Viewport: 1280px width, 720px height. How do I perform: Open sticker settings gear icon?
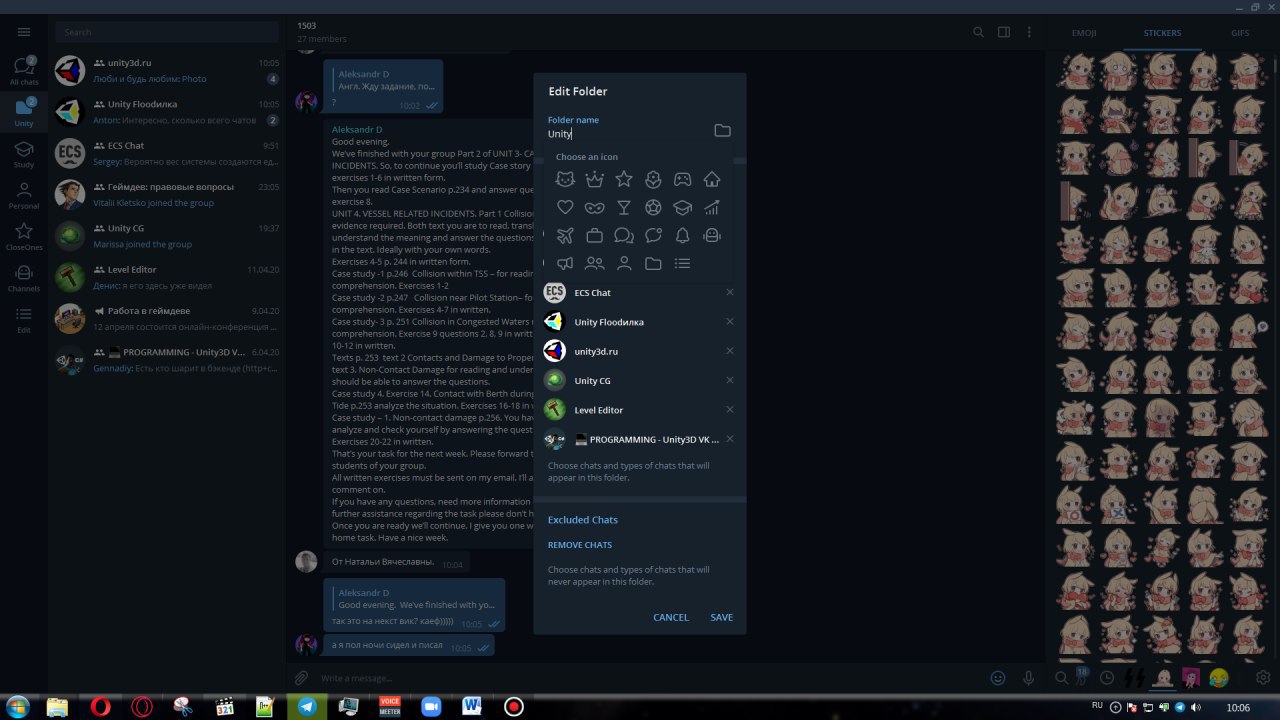[1263, 678]
